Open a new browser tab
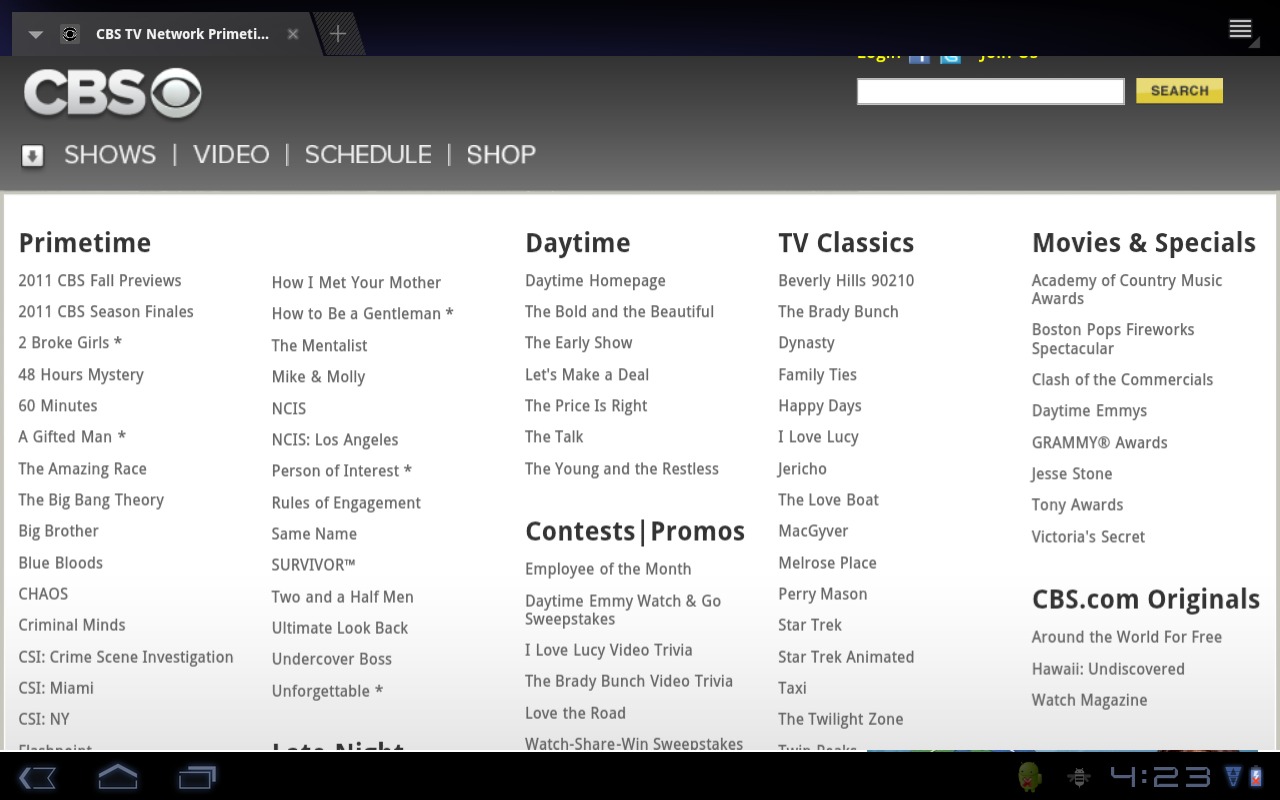Image resolution: width=1280 pixels, height=800 pixels. coord(338,34)
